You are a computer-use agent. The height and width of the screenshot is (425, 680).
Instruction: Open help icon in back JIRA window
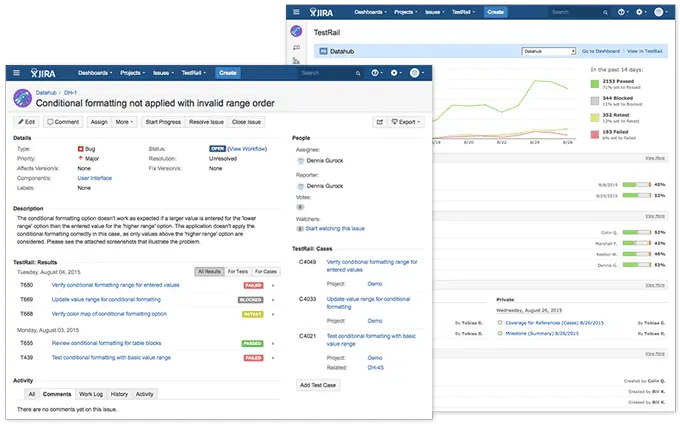621,12
